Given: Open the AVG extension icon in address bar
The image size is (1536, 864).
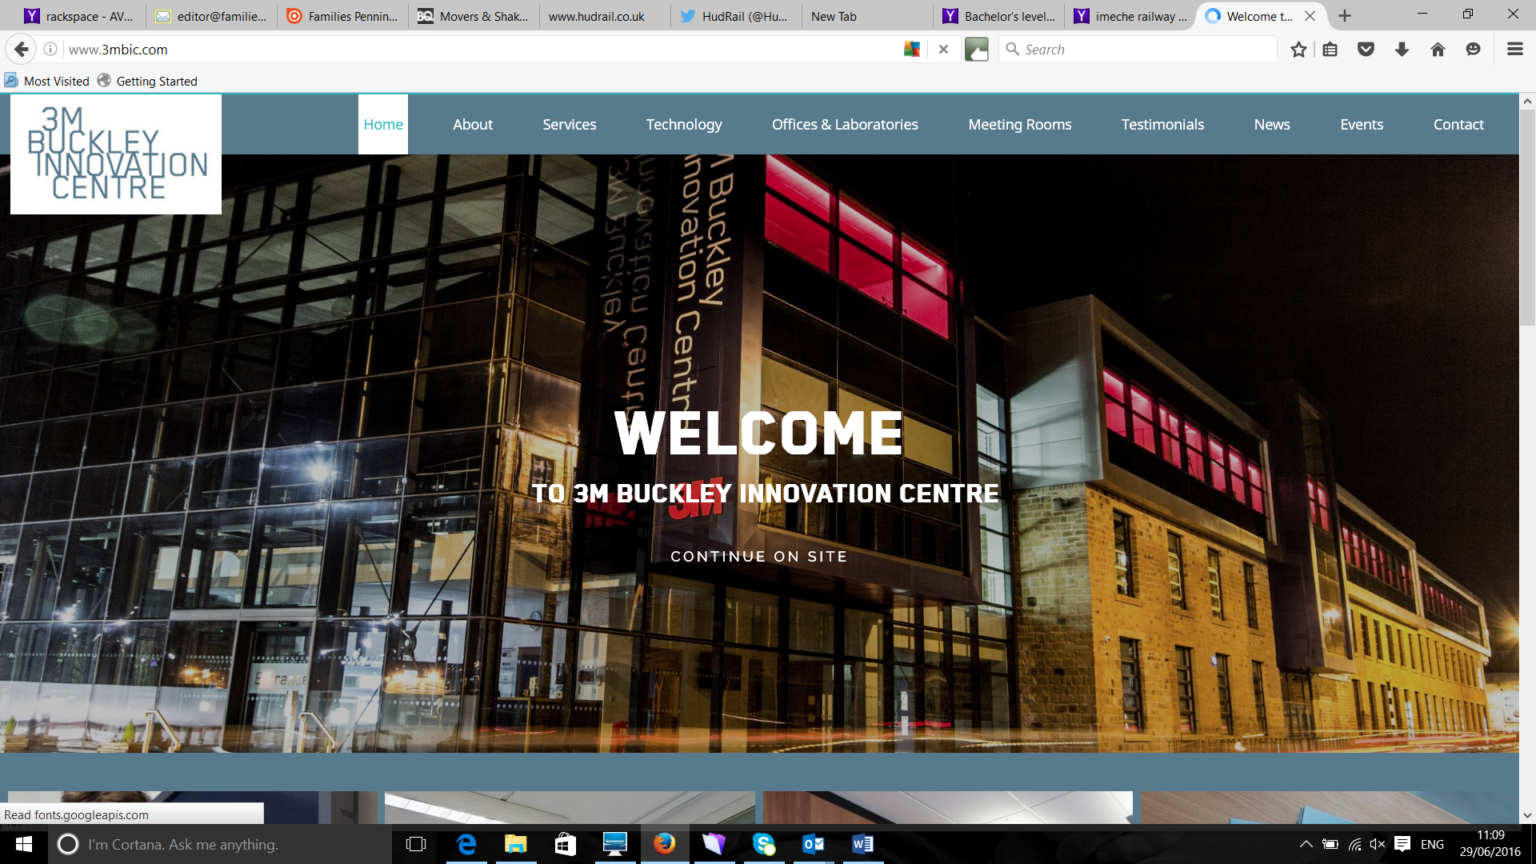Looking at the screenshot, I should pyautogui.click(x=911, y=48).
